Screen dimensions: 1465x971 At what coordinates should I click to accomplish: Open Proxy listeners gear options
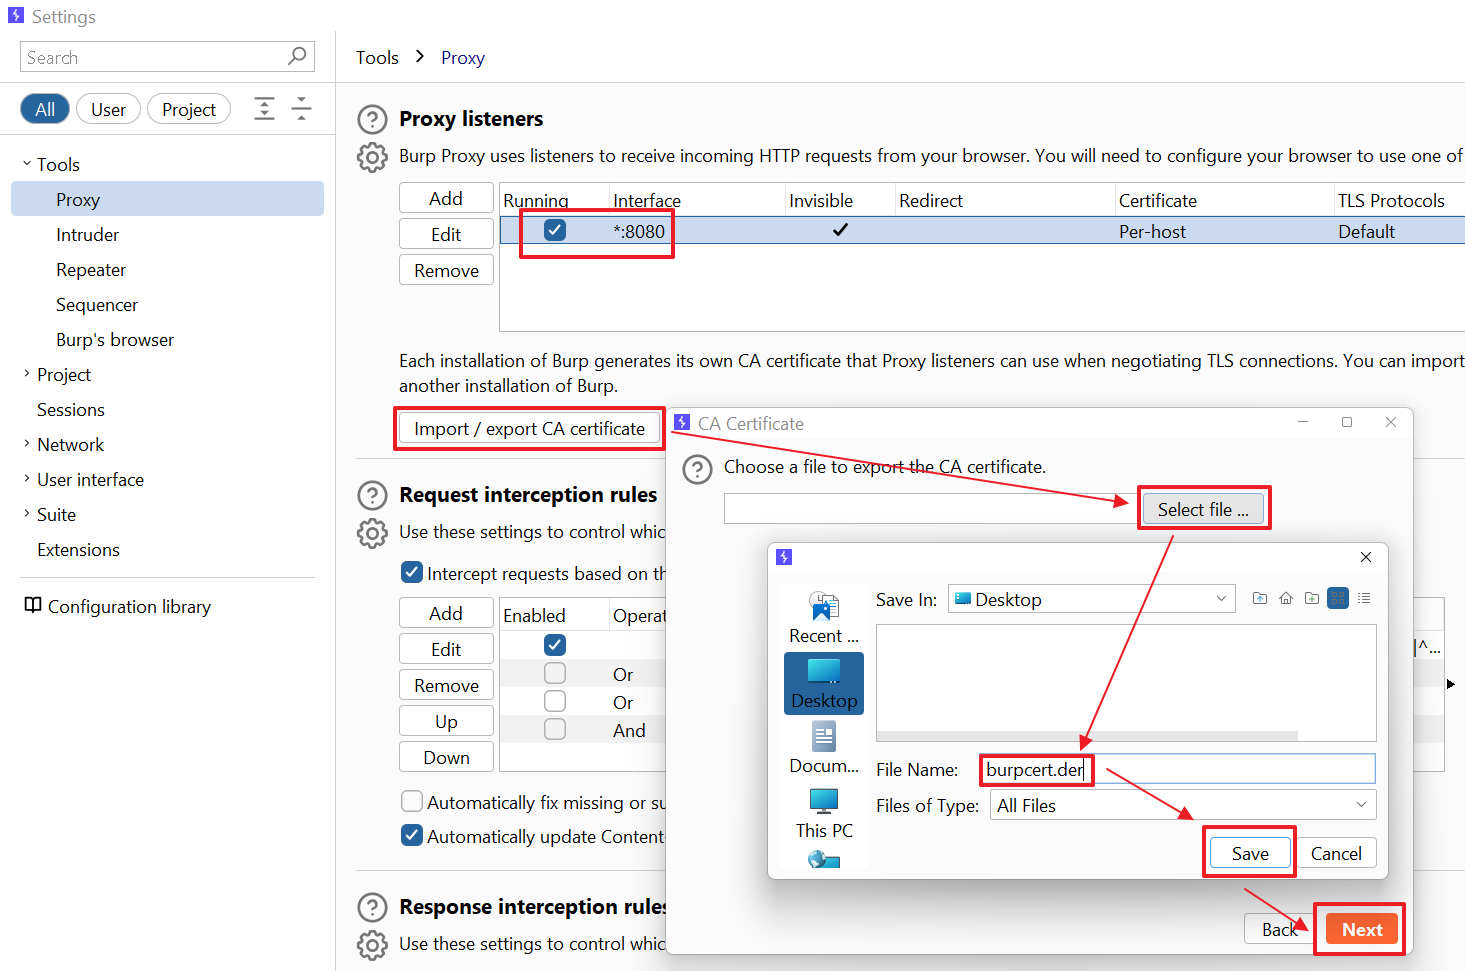click(x=372, y=157)
